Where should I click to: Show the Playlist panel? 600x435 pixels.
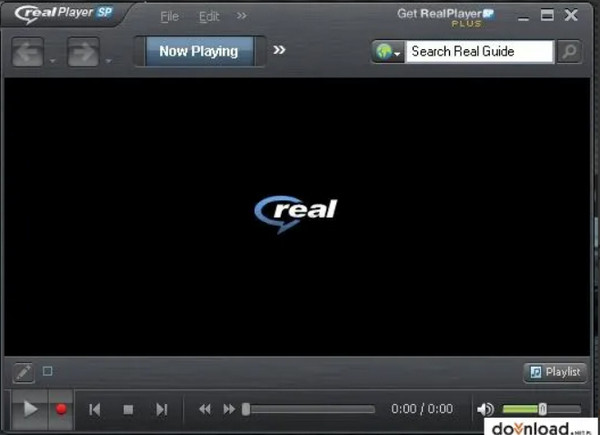coord(555,372)
